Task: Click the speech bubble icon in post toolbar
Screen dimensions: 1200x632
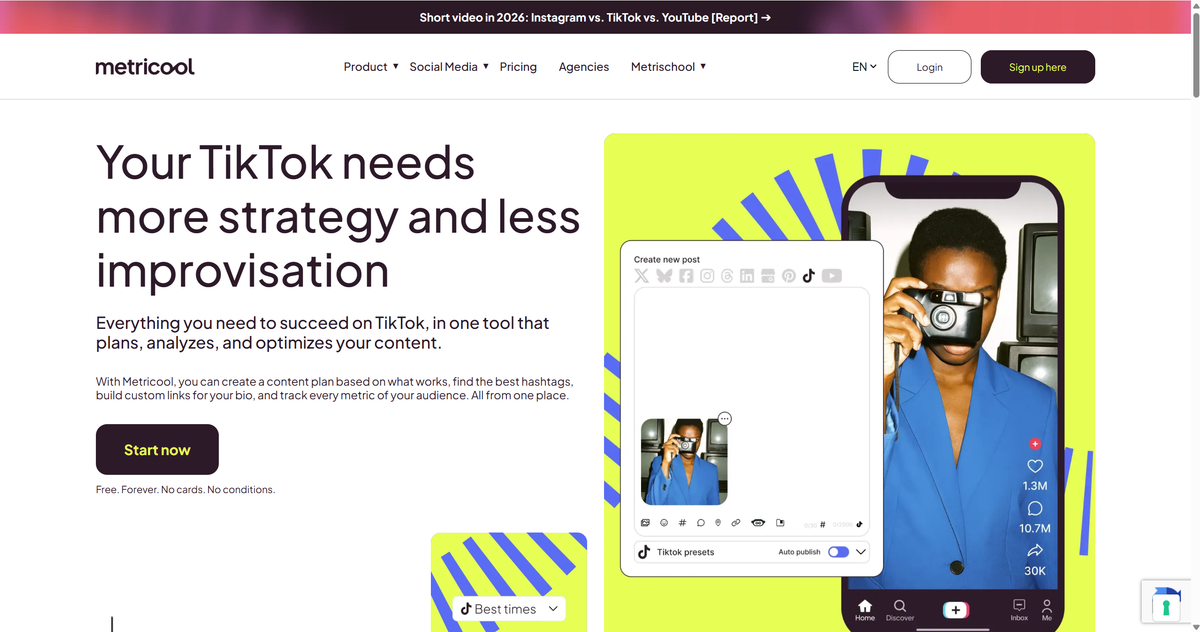Action: (700, 523)
